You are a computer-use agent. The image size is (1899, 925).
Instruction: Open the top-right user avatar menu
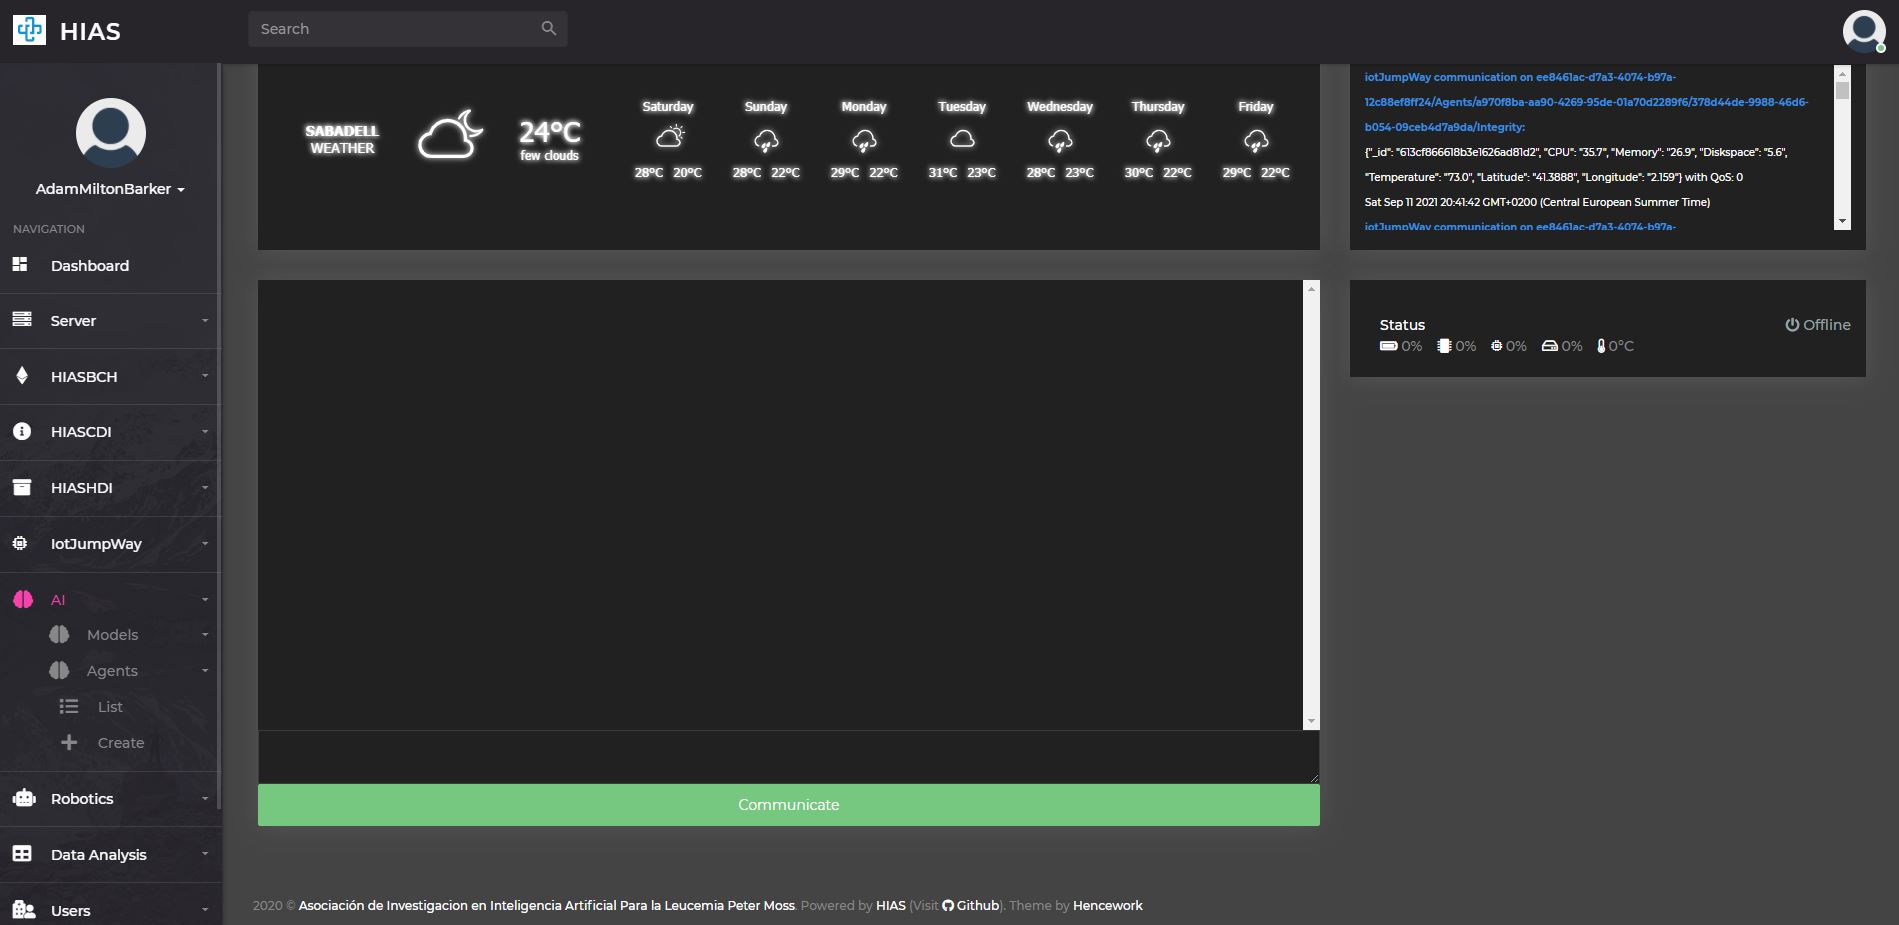1864,31
